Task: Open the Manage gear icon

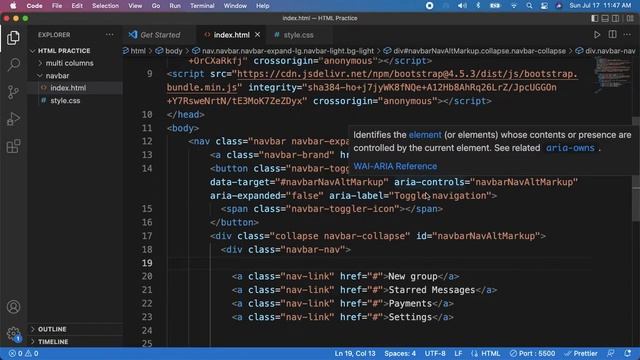Action: click(13, 333)
